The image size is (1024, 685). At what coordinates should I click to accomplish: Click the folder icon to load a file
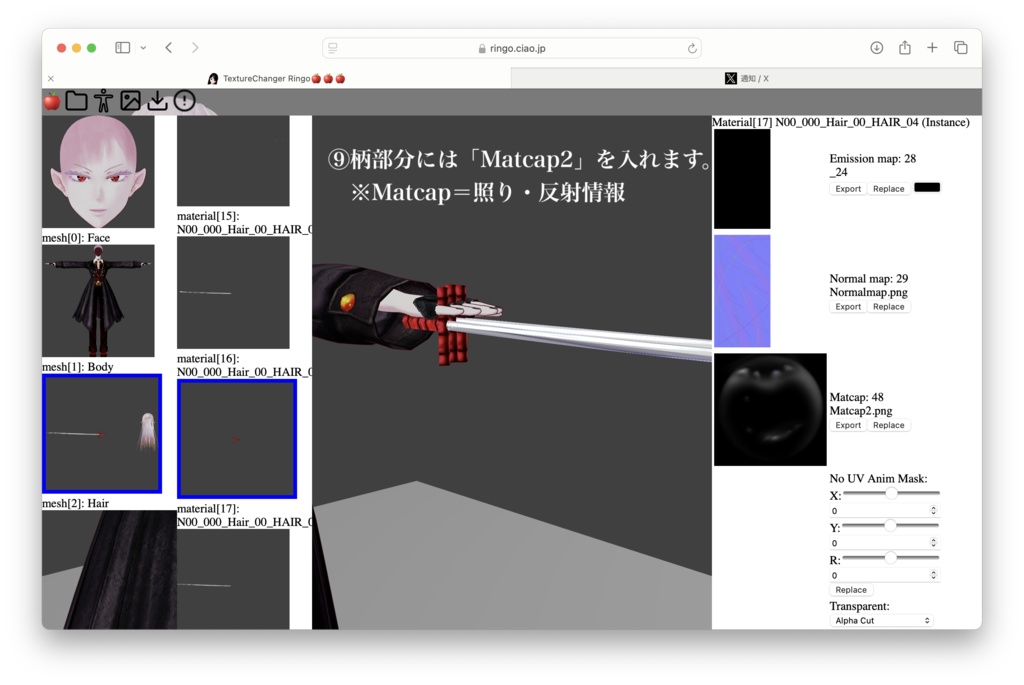75,100
